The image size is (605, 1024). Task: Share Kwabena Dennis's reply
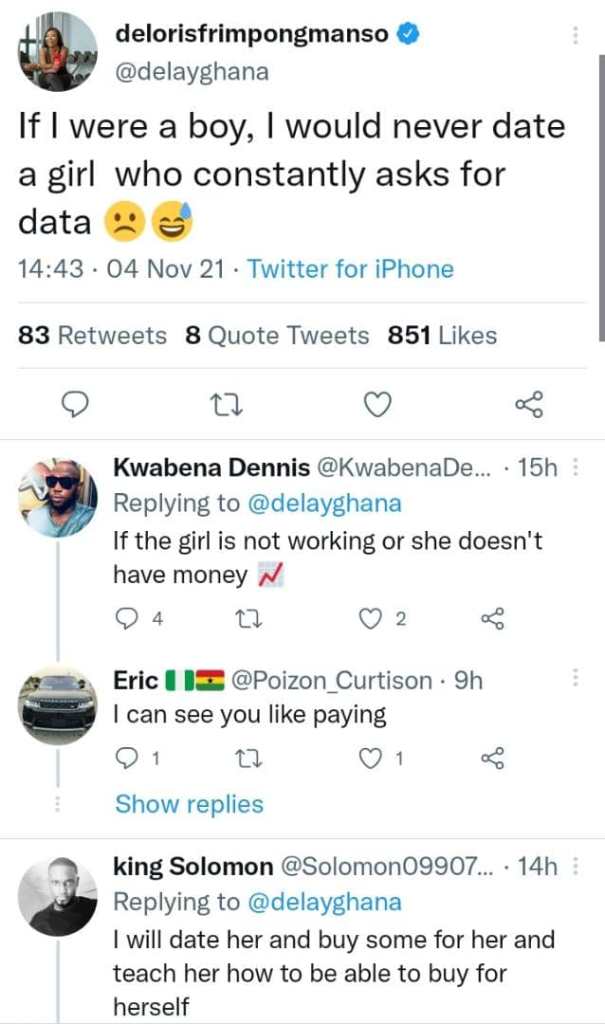(493, 620)
